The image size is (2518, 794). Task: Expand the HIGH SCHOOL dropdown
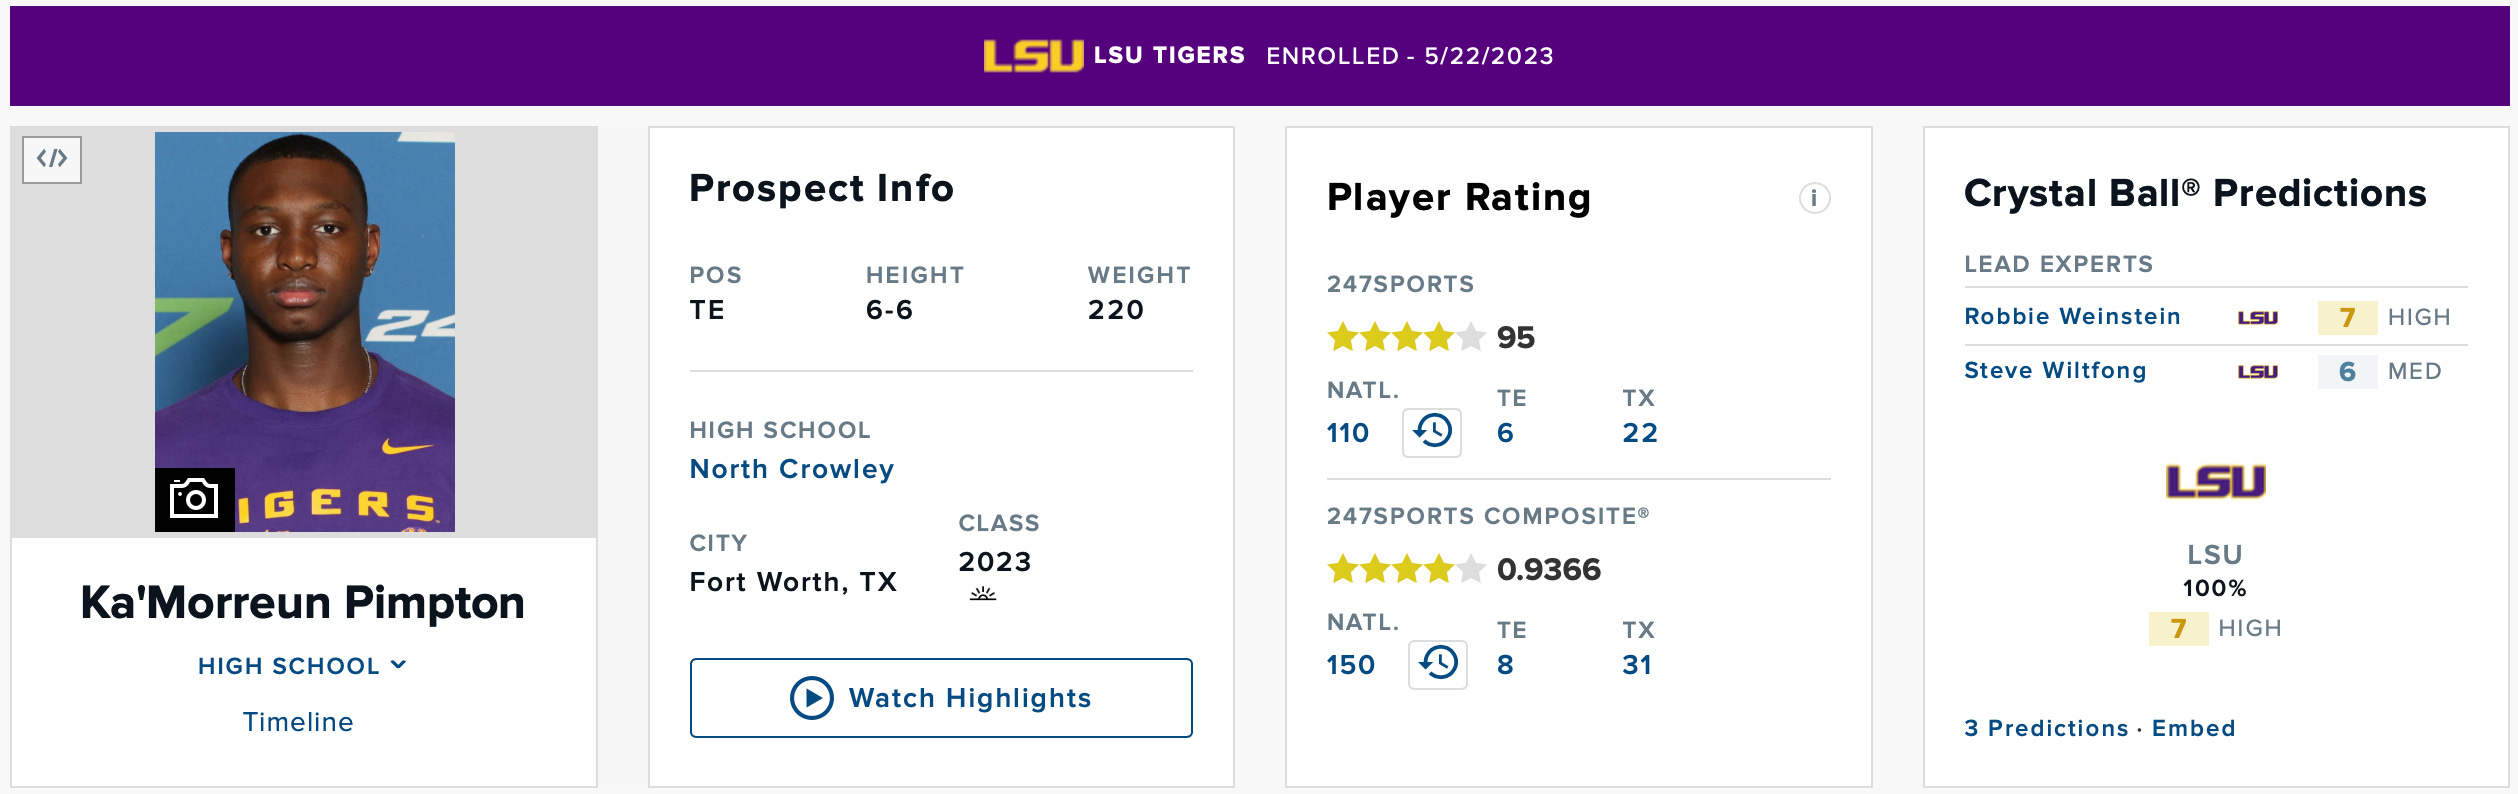(x=302, y=666)
